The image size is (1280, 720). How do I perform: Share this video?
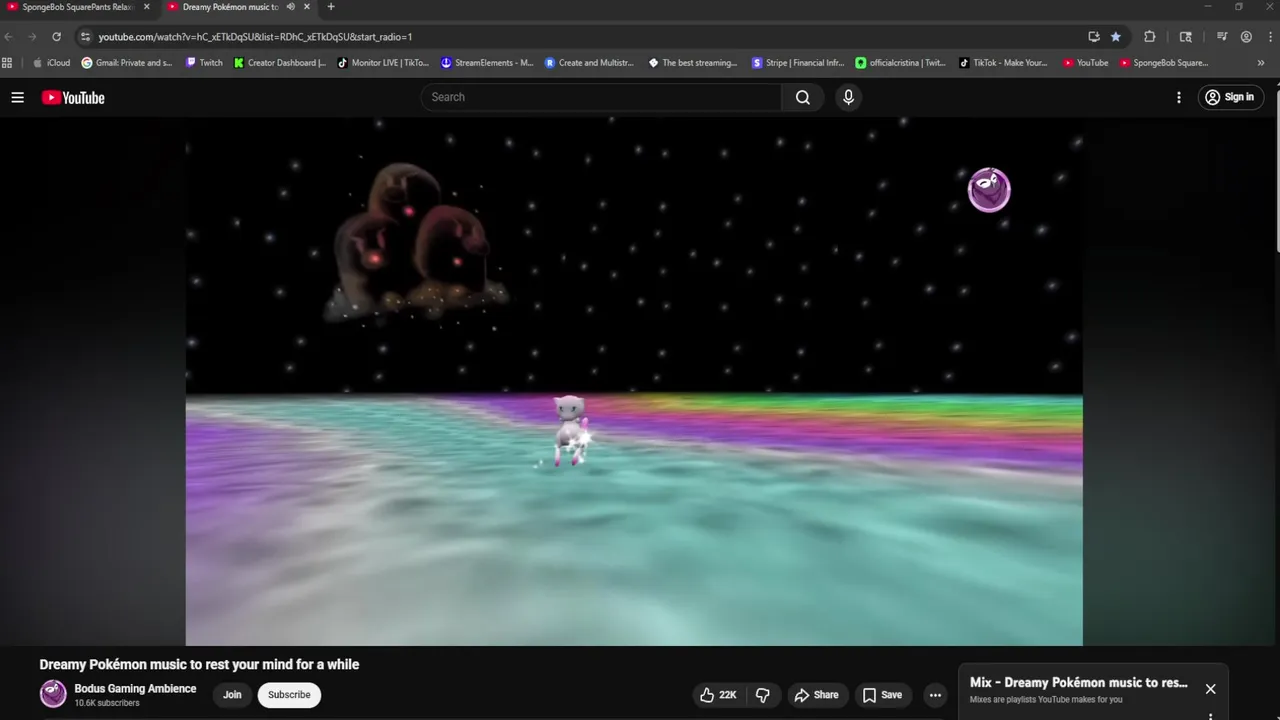[816, 695]
